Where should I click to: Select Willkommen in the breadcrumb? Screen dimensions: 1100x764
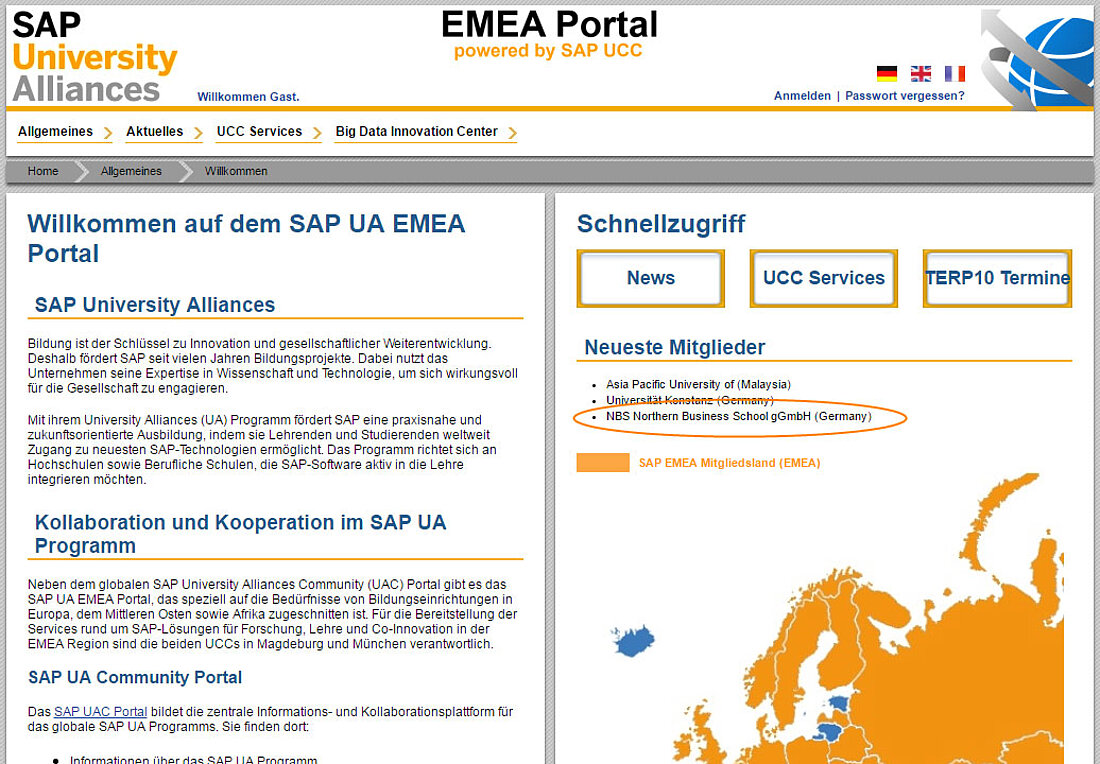(236, 171)
